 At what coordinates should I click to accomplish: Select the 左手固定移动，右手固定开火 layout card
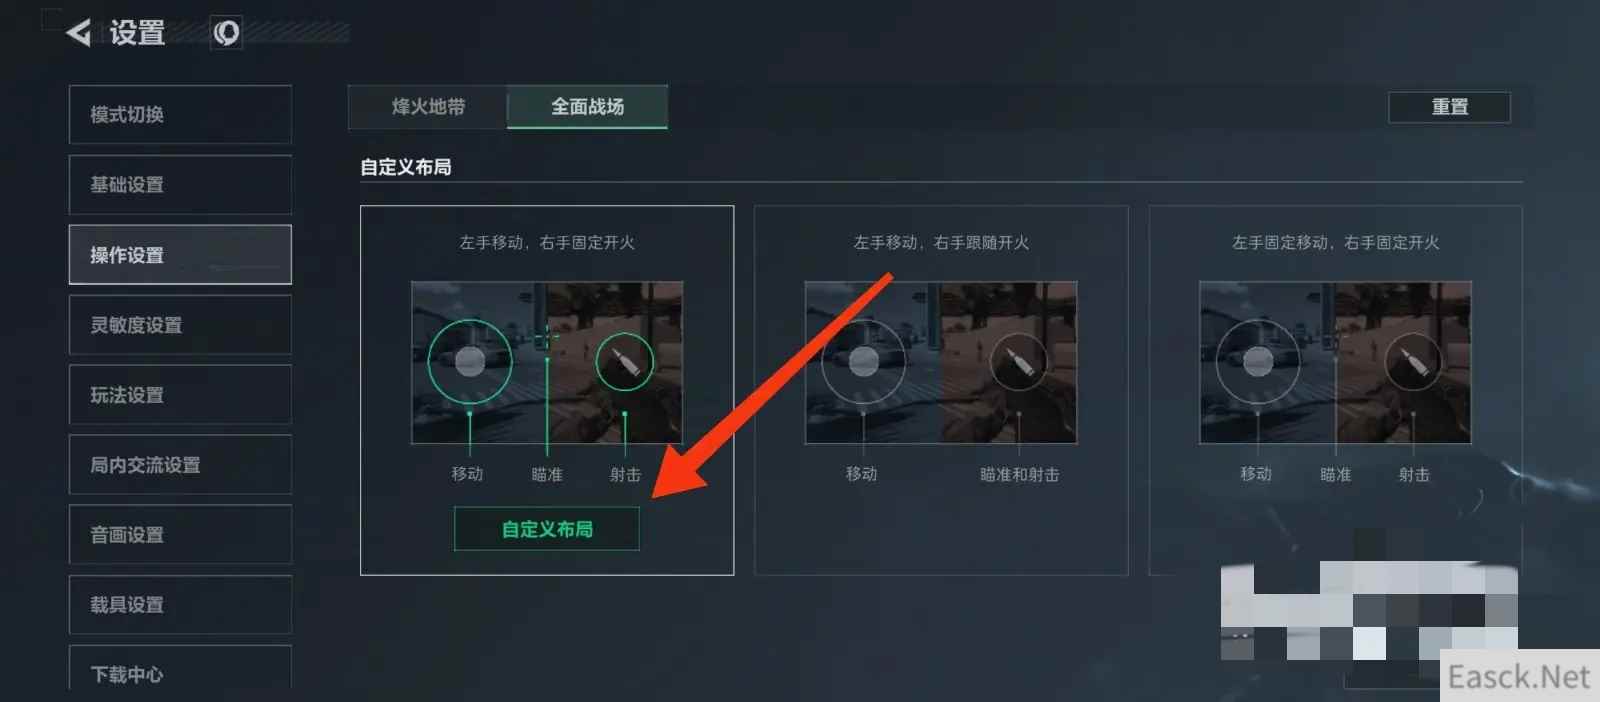tap(1335, 390)
